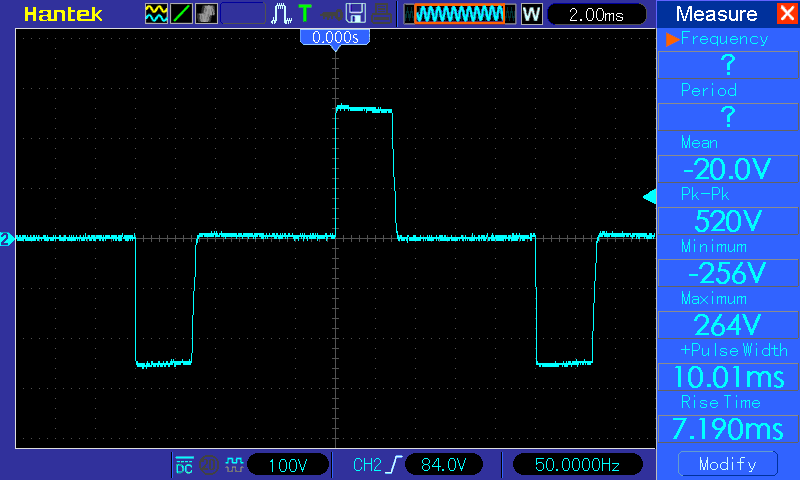Viewport: 800px width, 480px height.
Task: Click the printer icon in top bar
Action: (381, 14)
